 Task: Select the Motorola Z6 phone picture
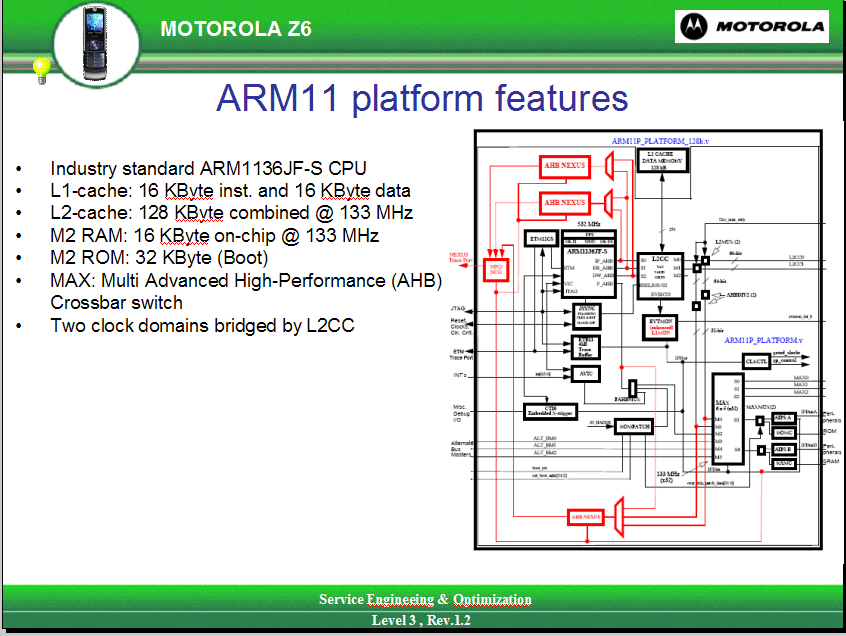[95, 44]
